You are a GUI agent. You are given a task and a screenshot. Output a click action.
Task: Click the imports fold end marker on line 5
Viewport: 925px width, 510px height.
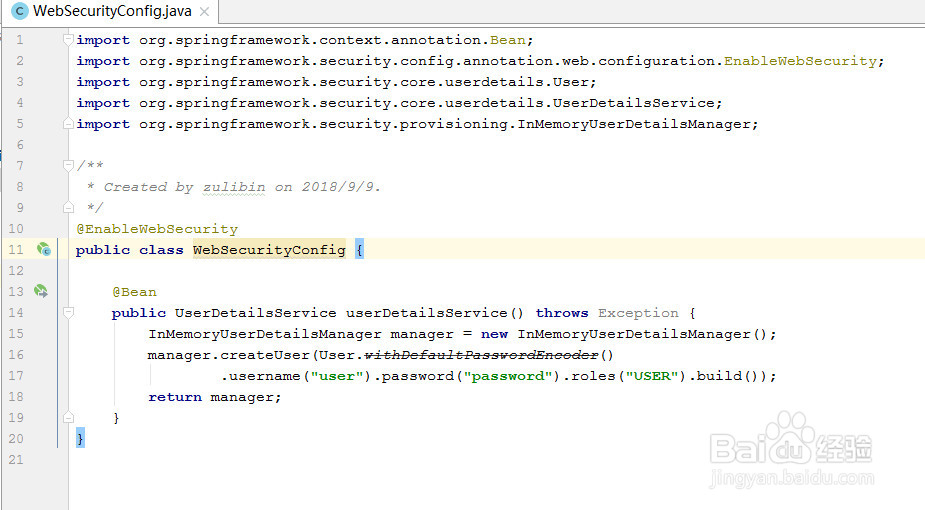pos(68,124)
